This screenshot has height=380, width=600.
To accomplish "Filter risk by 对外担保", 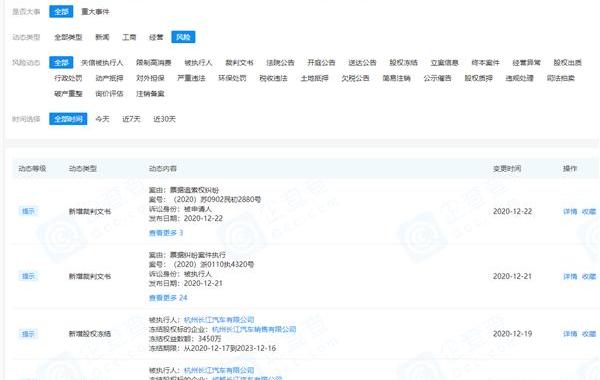I will click(x=150, y=78).
